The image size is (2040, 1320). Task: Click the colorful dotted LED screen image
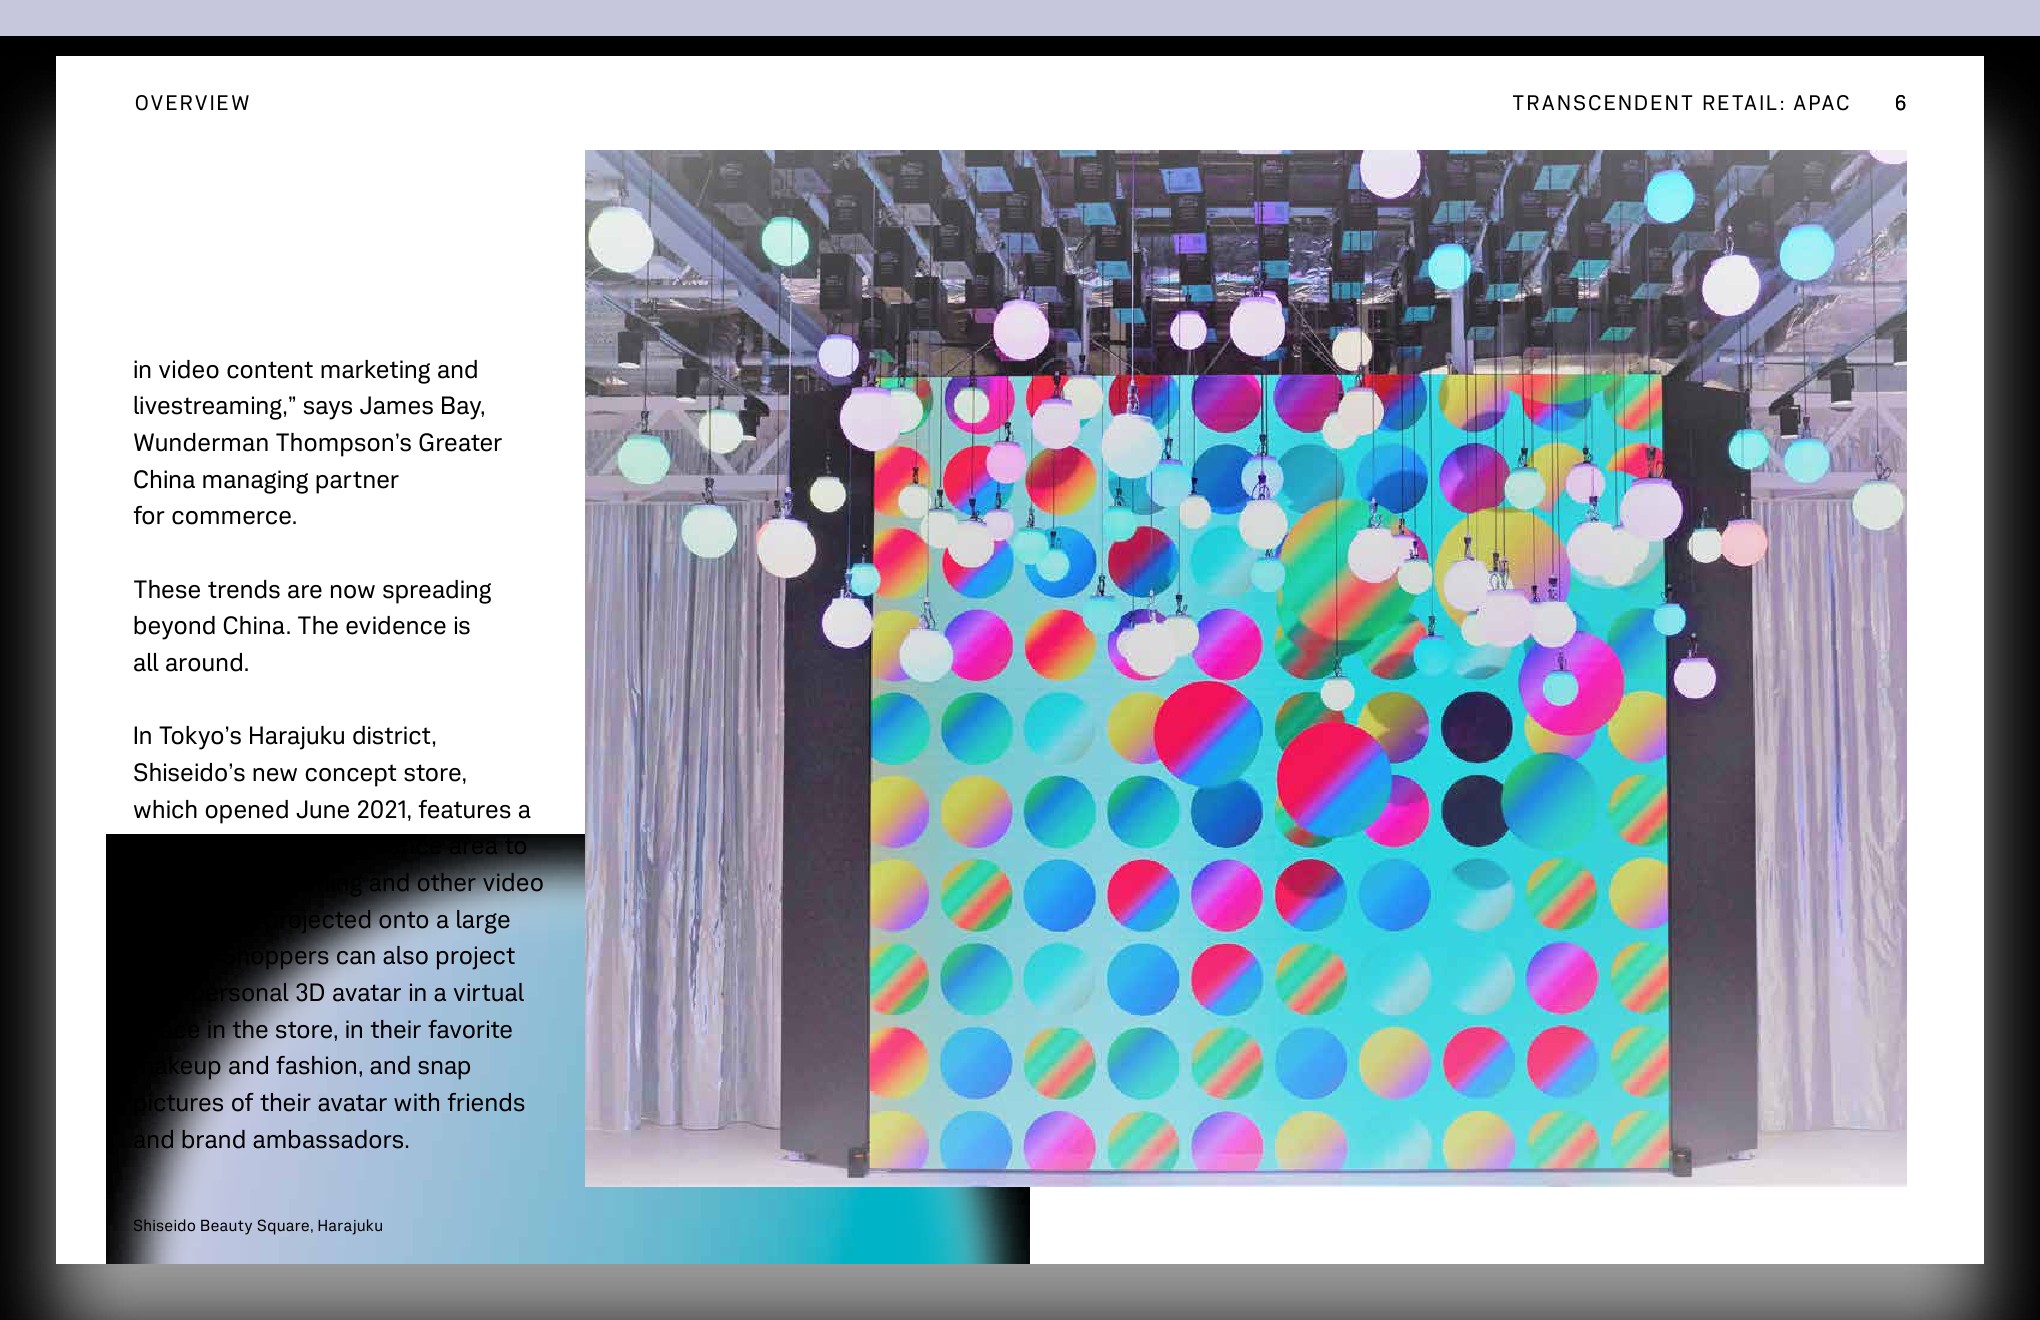tap(1268, 900)
